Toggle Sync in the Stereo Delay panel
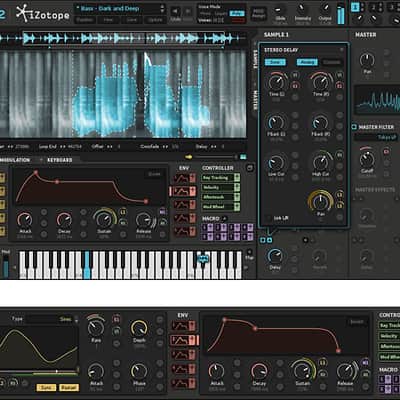 coord(275,62)
